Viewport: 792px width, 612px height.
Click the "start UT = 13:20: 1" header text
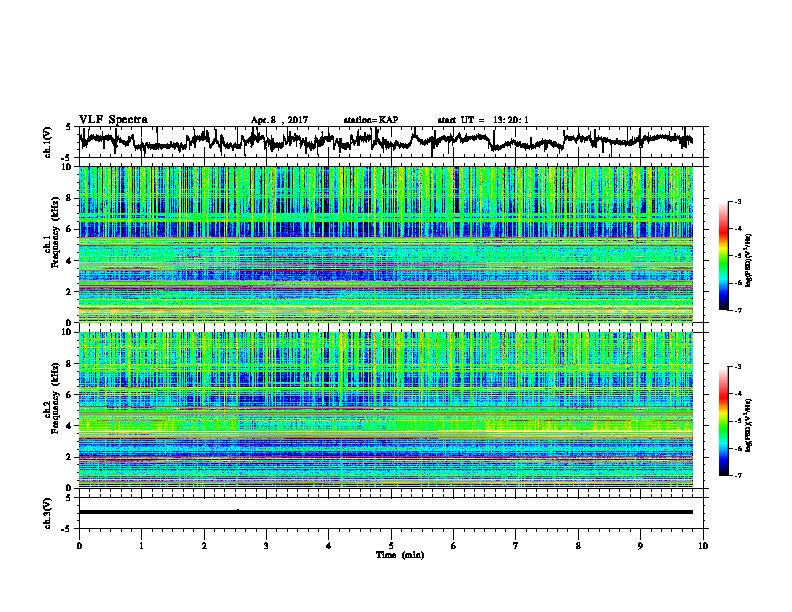point(483,120)
